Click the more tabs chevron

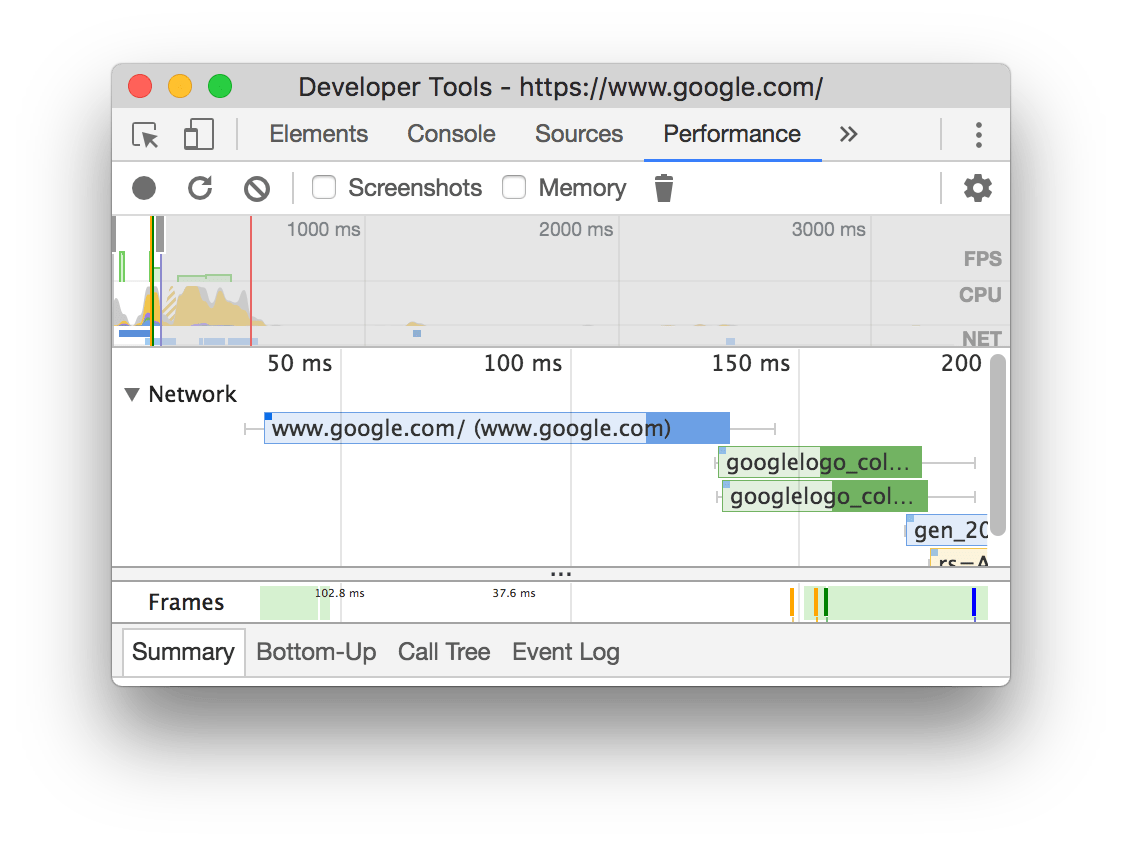tap(848, 133)
